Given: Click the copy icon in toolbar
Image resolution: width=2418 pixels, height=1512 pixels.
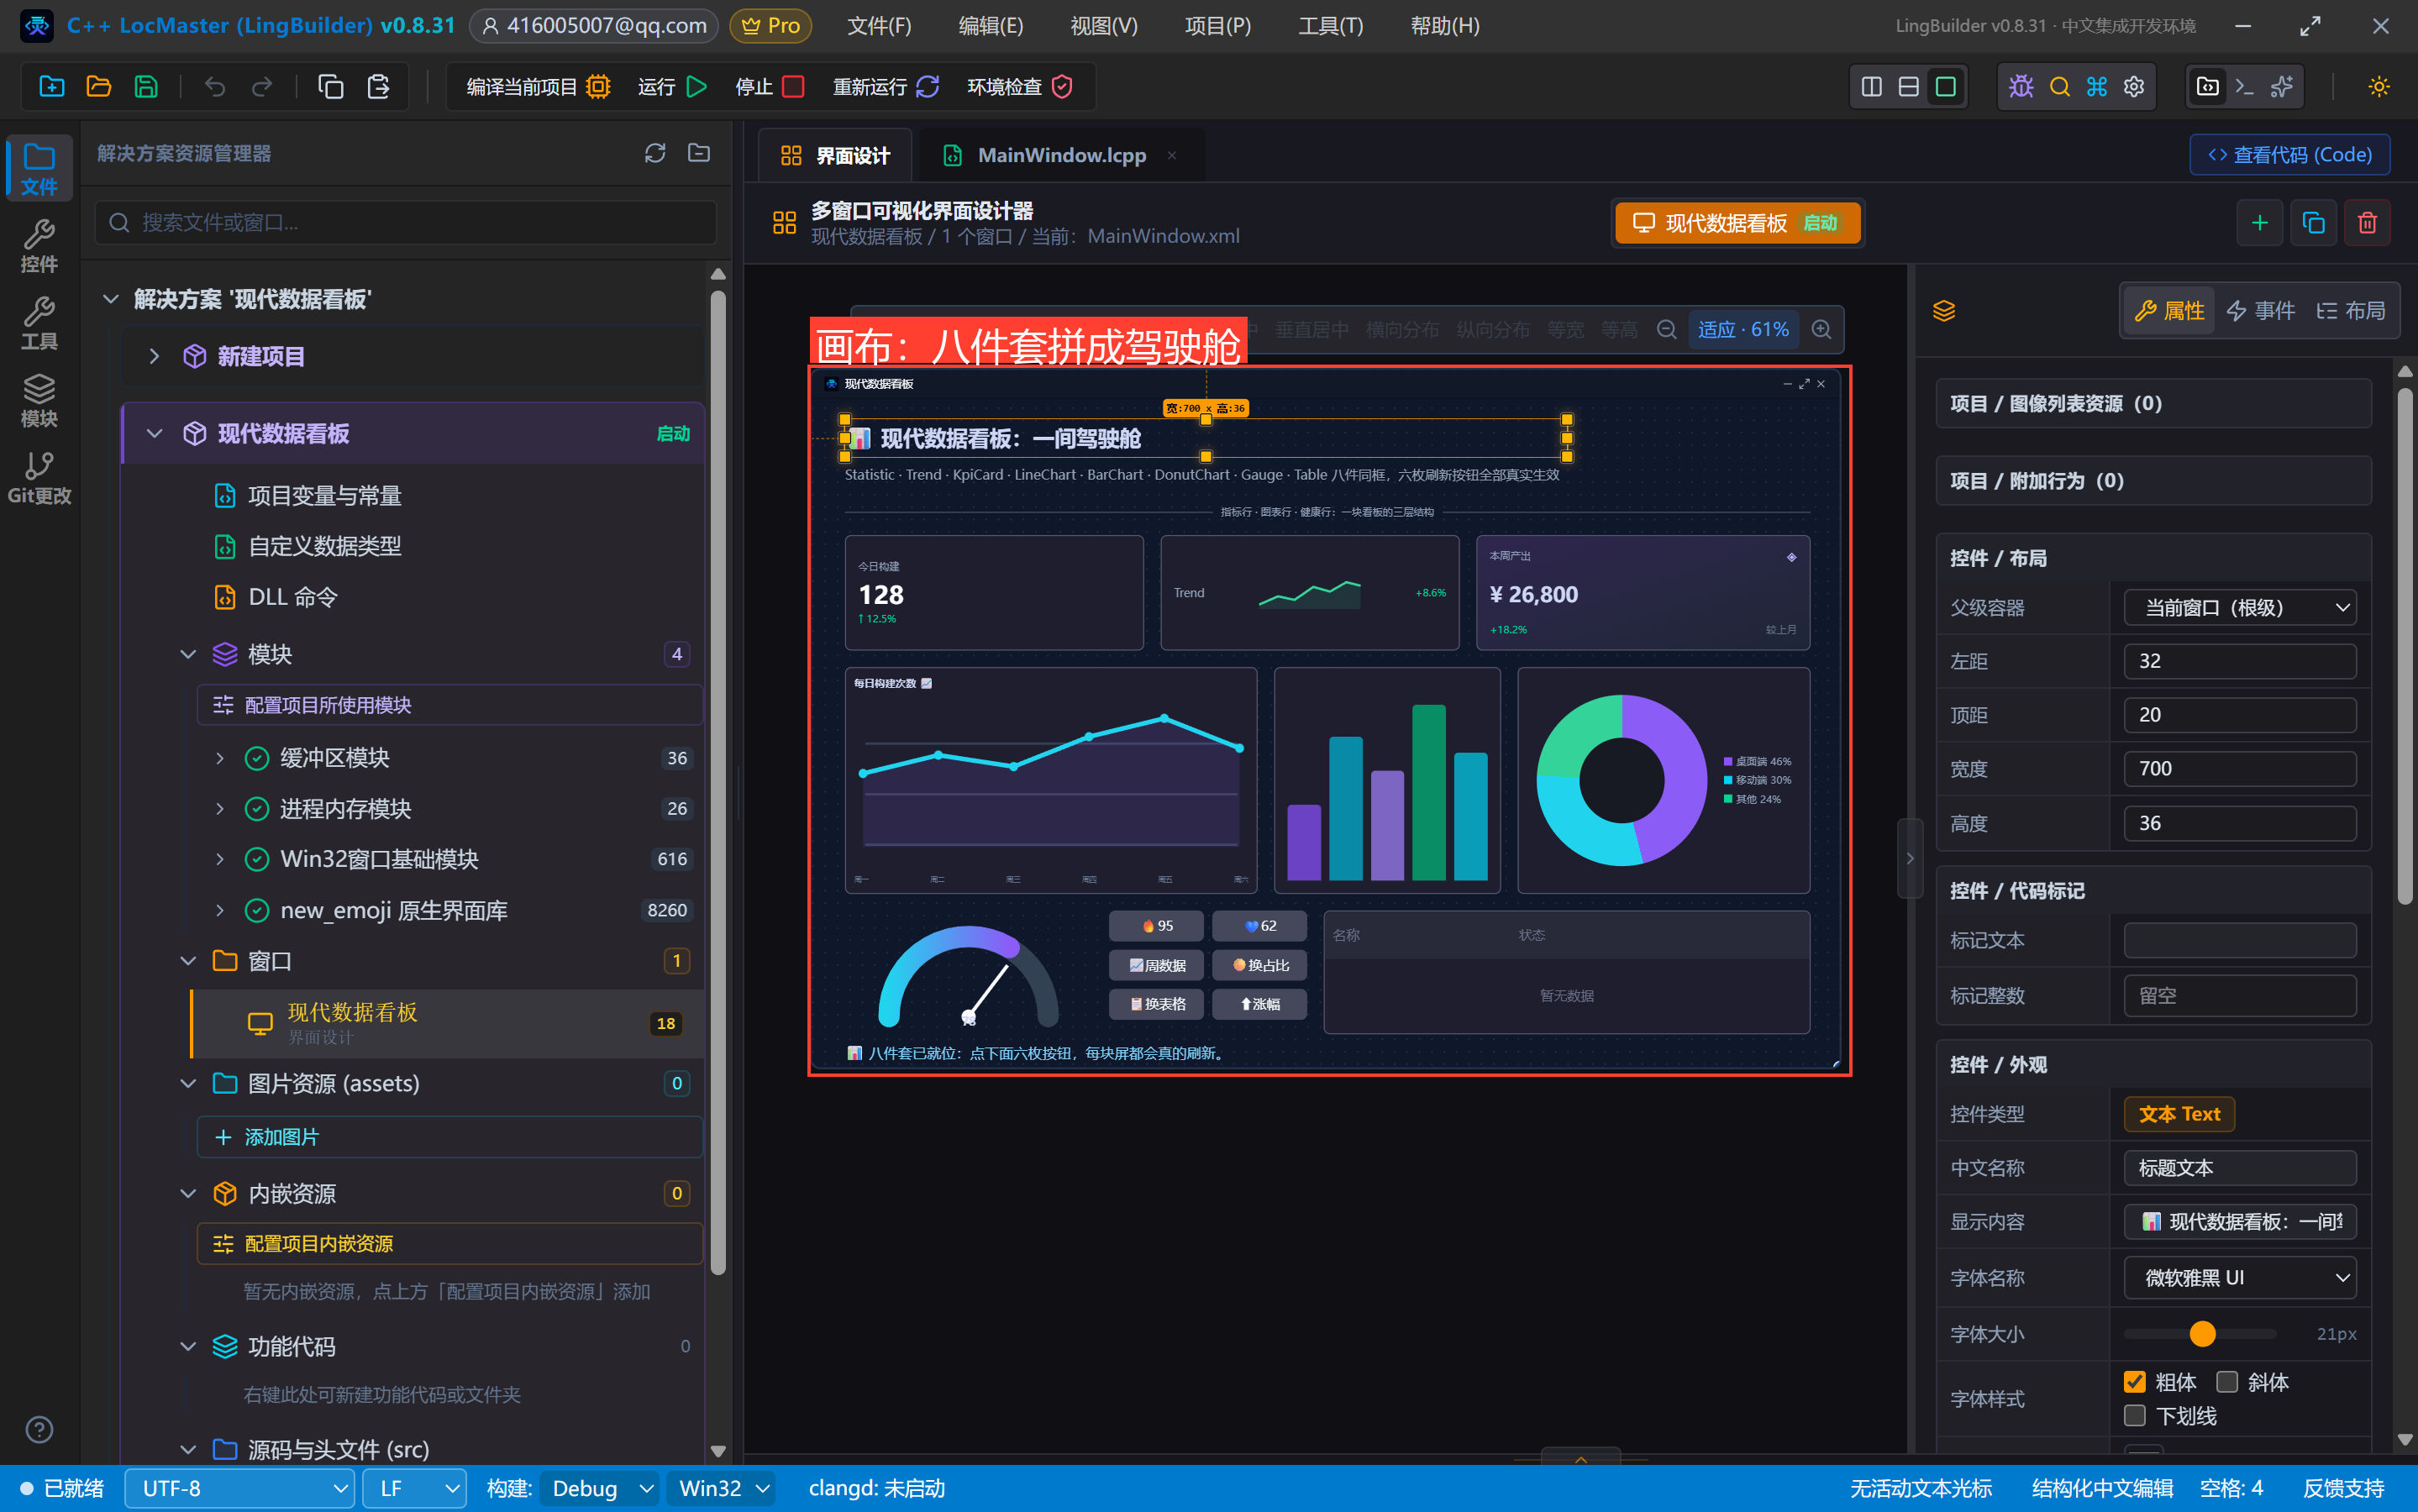Looking at the screenshot, I should (330, 87).
